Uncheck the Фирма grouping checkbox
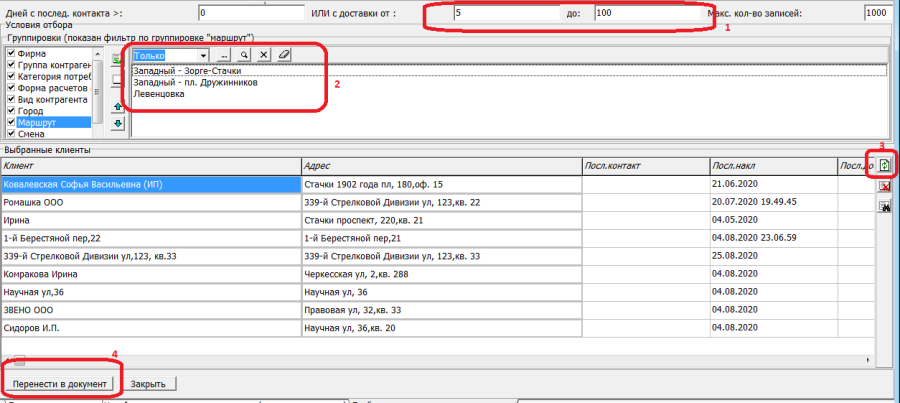The height and width of the screenshot is (403, 900). [x=11, y=53]
